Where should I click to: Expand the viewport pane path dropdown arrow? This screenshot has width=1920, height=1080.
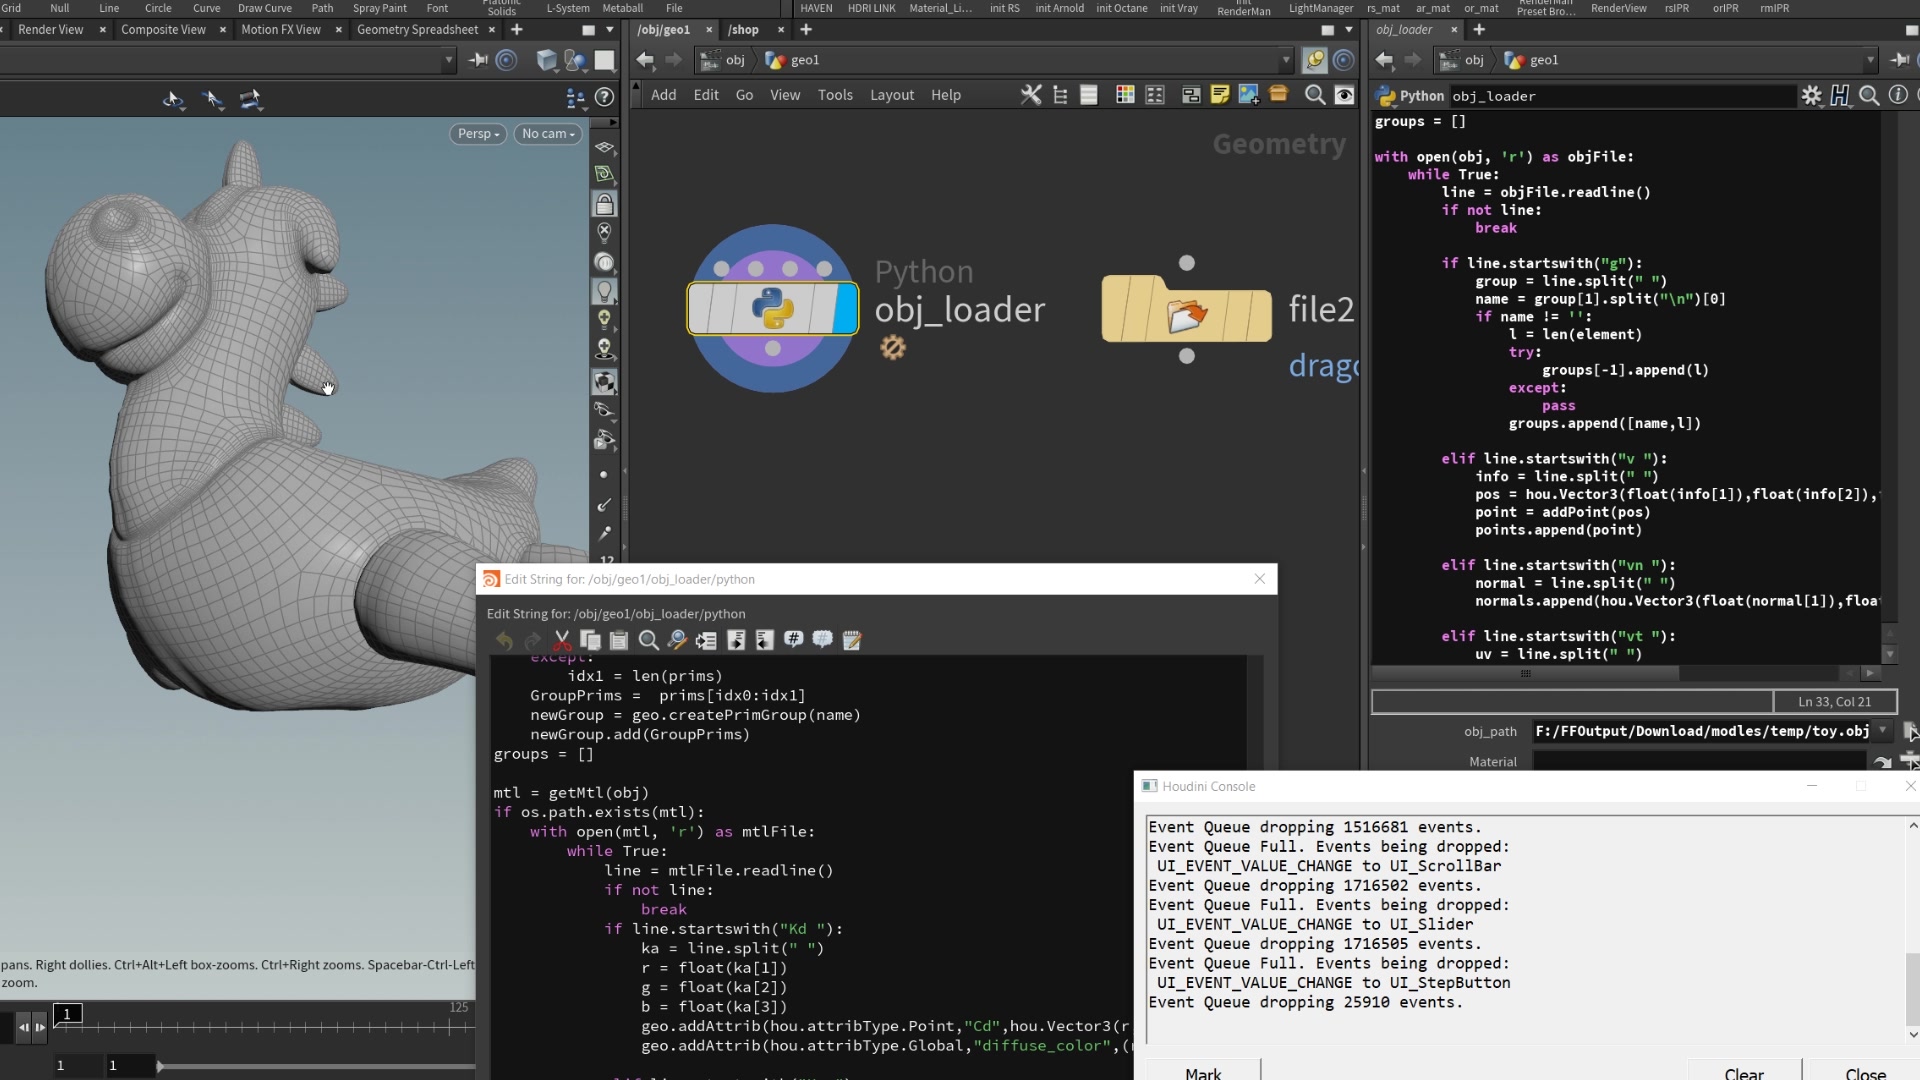[x=448, y=60]
